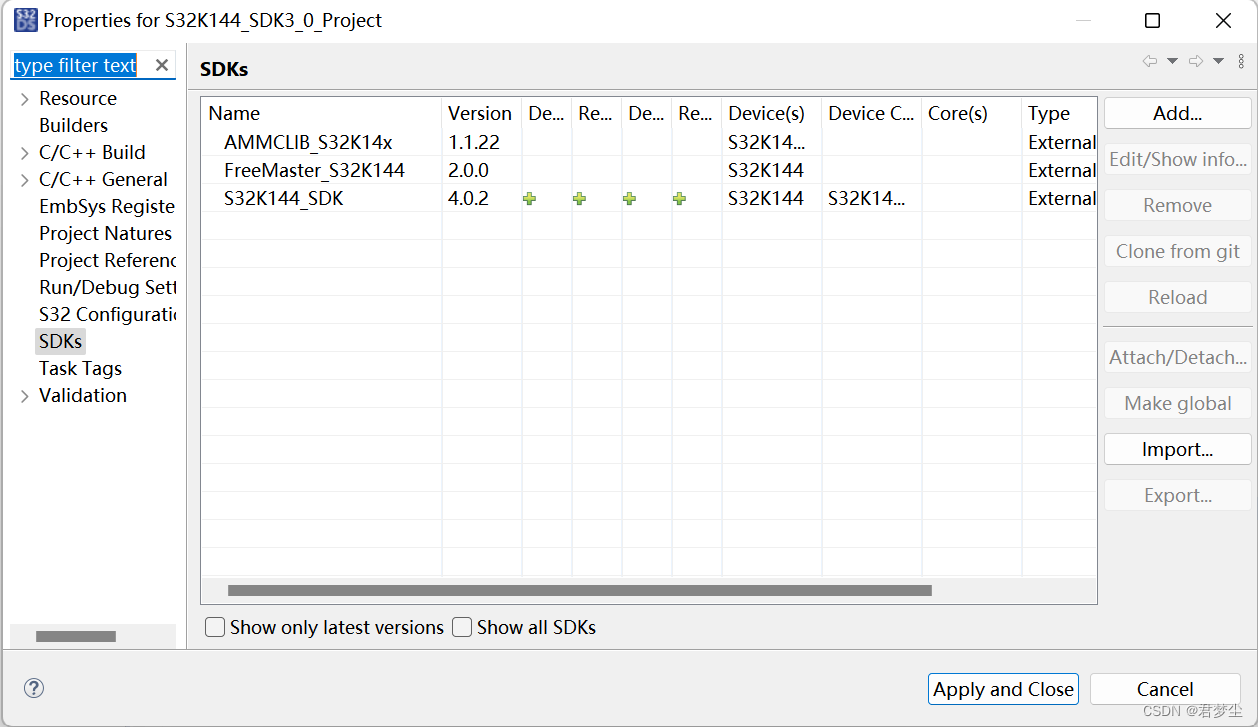Click the help question mark icon
Viewport: 1258px width, 727px height.
33,688
